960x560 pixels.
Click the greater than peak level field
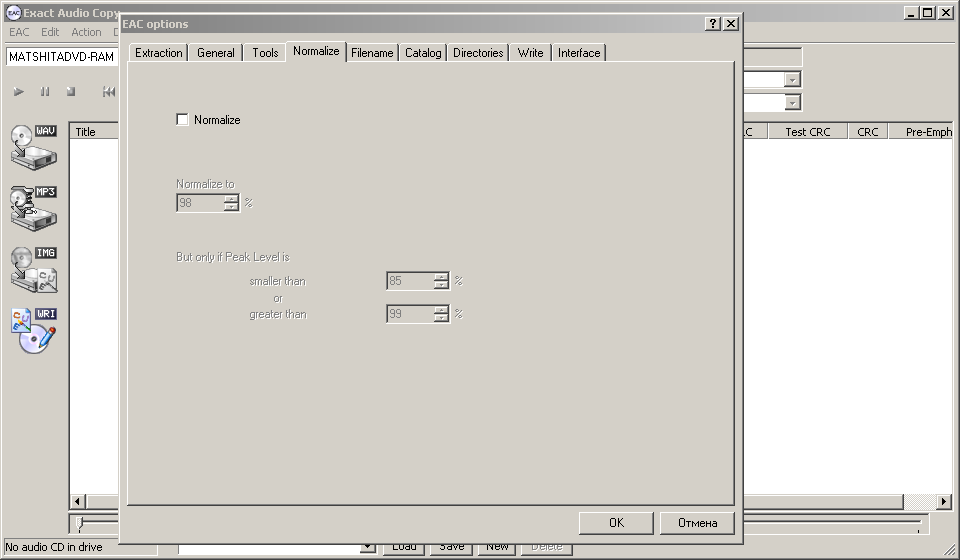[410, 314]
